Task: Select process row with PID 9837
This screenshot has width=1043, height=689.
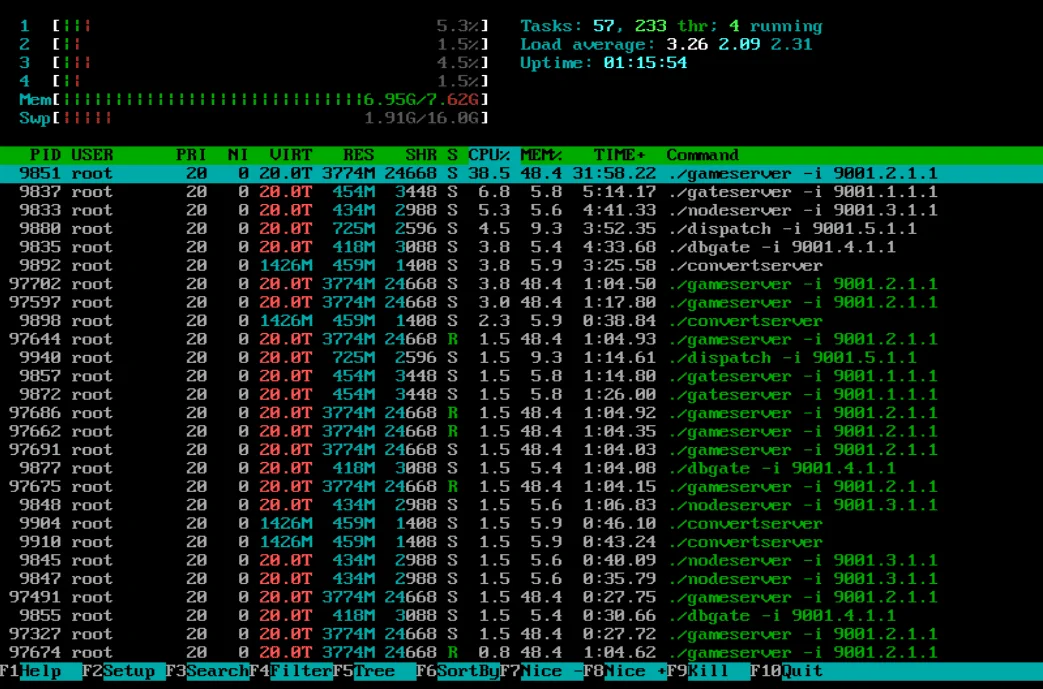Action: [522, 192]
